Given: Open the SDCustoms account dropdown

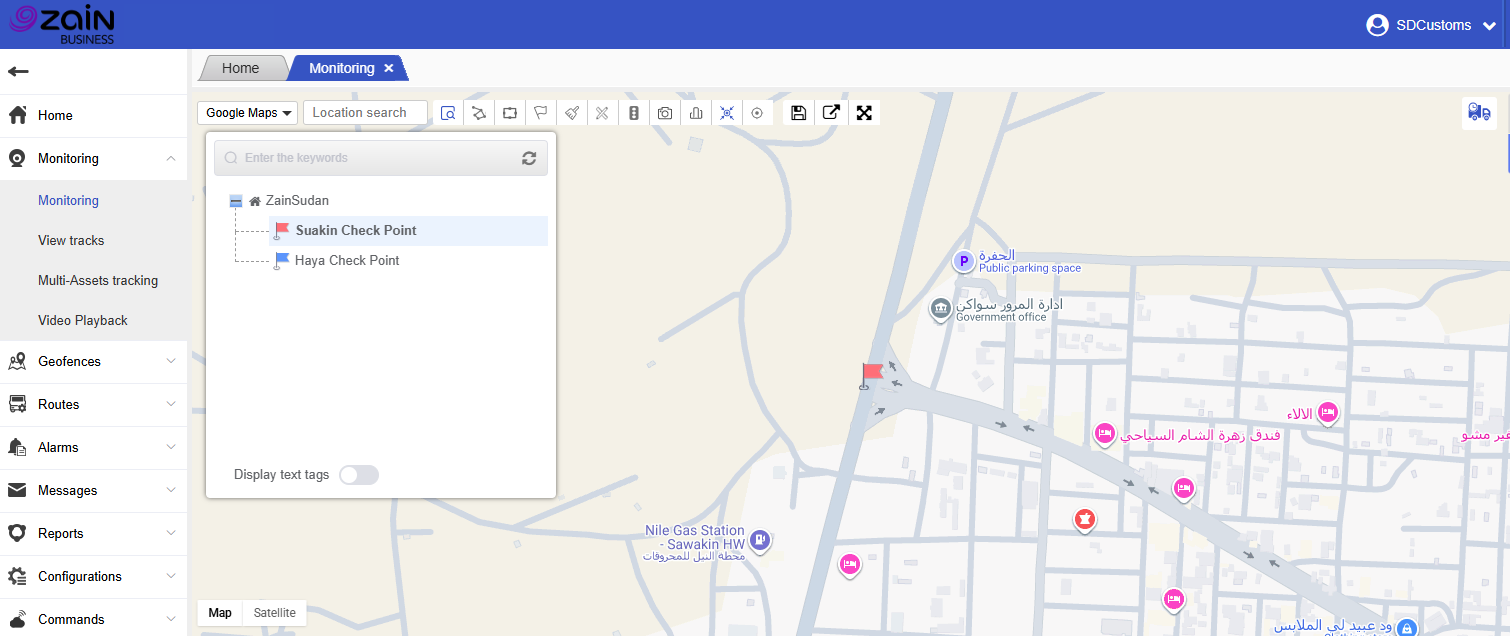Looking at the screenshot, I should (1432, 25).
